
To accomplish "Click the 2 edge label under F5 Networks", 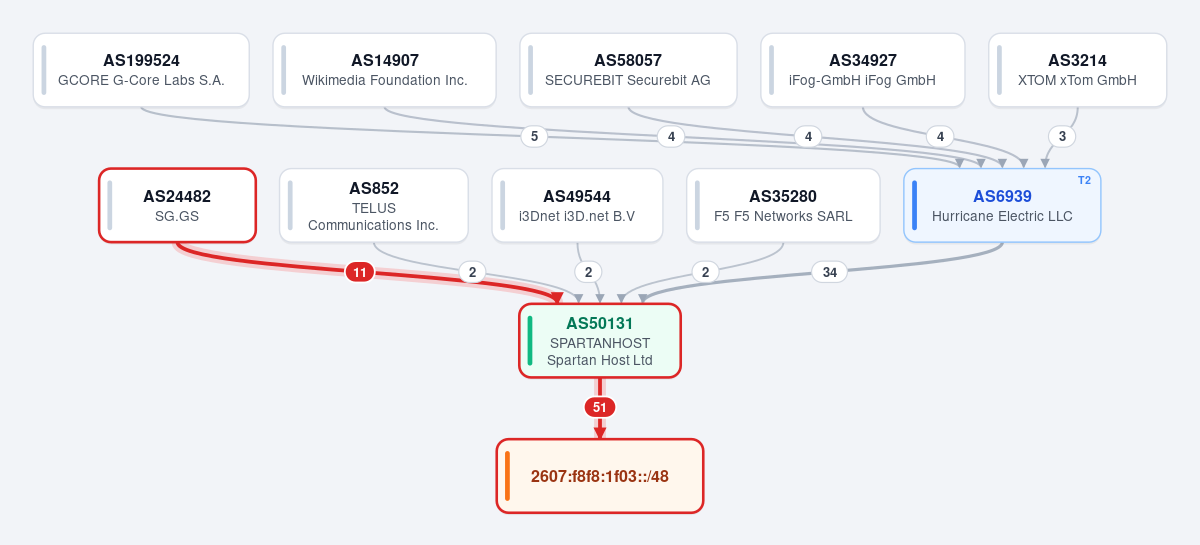I will coord(705,272).
